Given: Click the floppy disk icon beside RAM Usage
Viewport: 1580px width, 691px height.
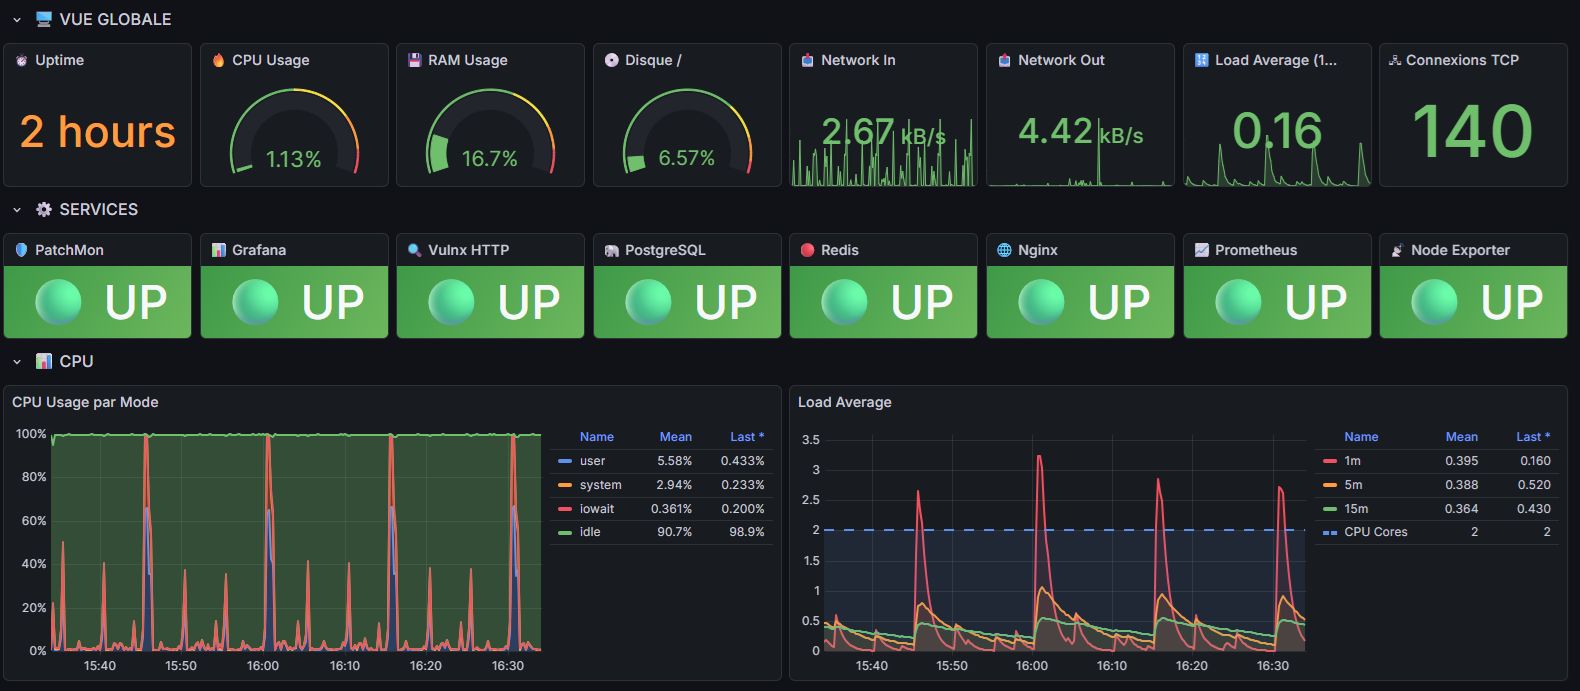Looking at the screenshot, I should tap(414, 60).
